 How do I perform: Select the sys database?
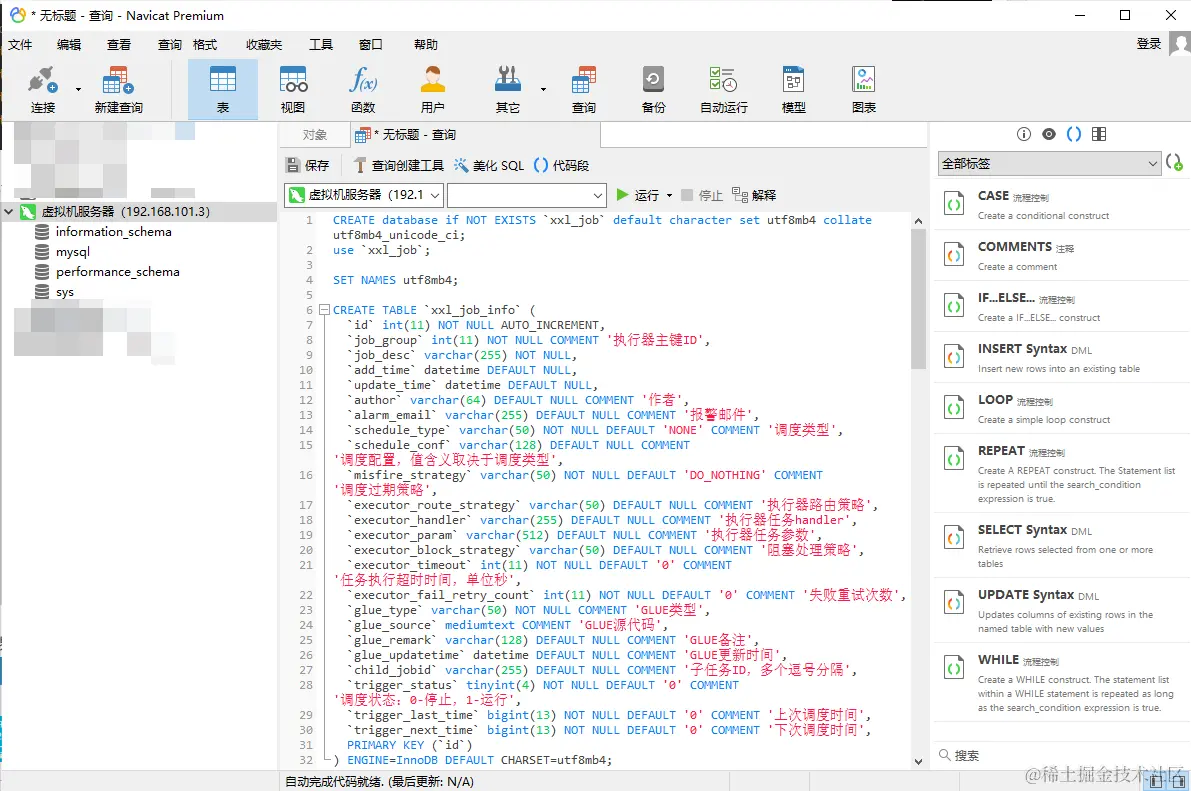[65, 292]
